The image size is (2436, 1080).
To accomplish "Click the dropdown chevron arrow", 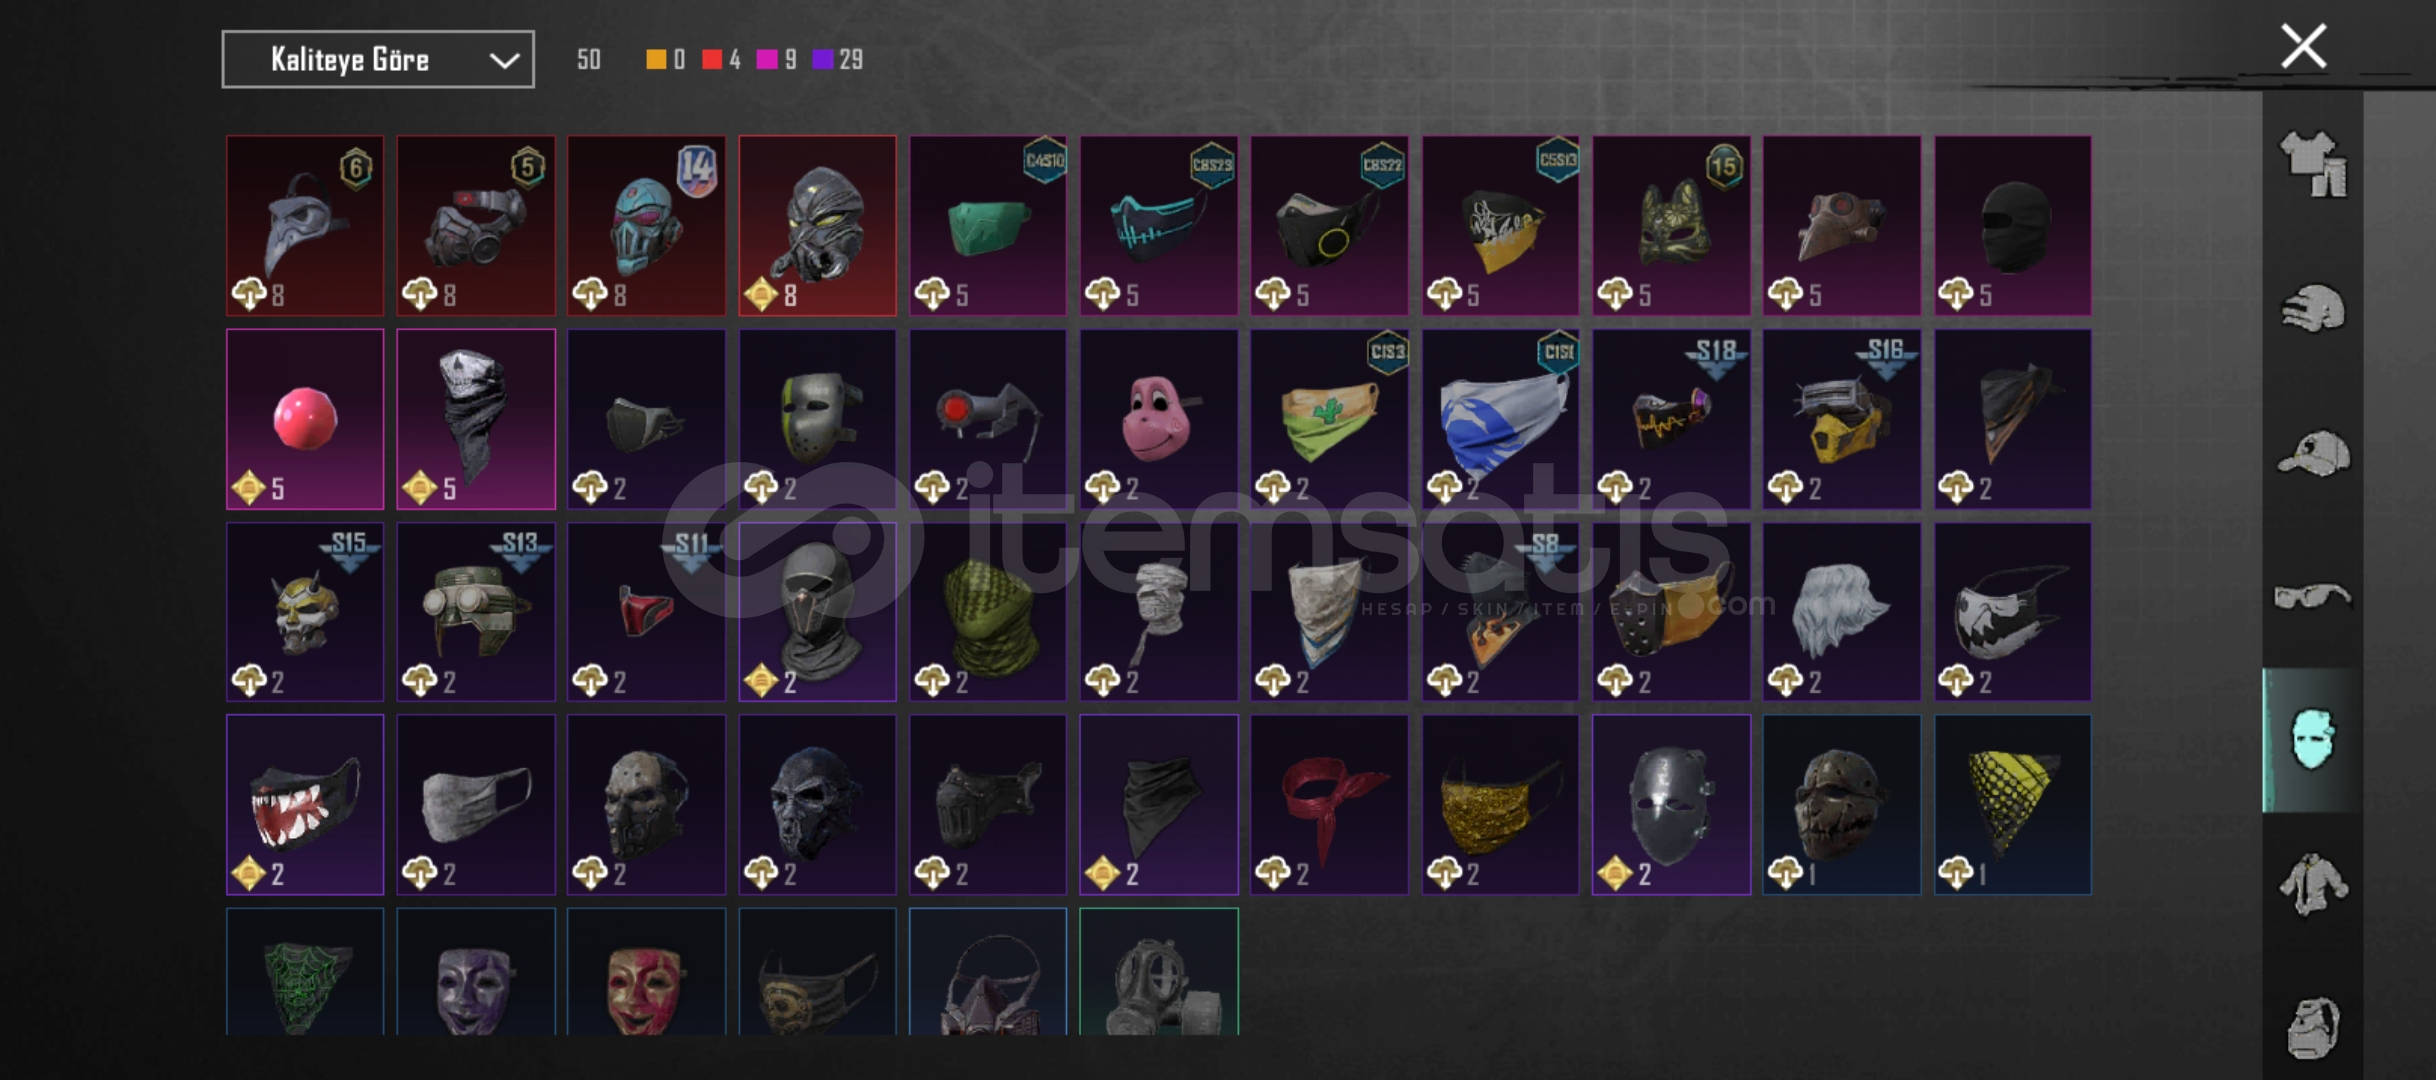I will coord(504,61).
